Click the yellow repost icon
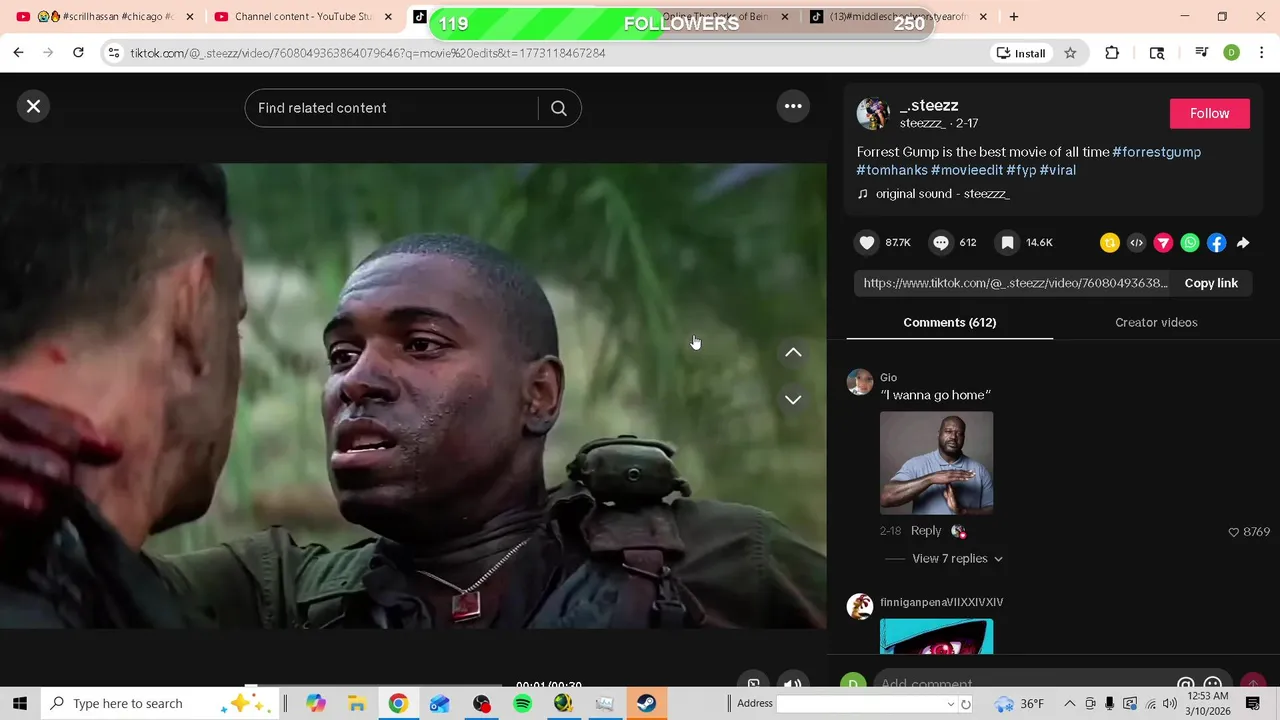Viewport: 1280px width, 720px height. click(1109, 242)
